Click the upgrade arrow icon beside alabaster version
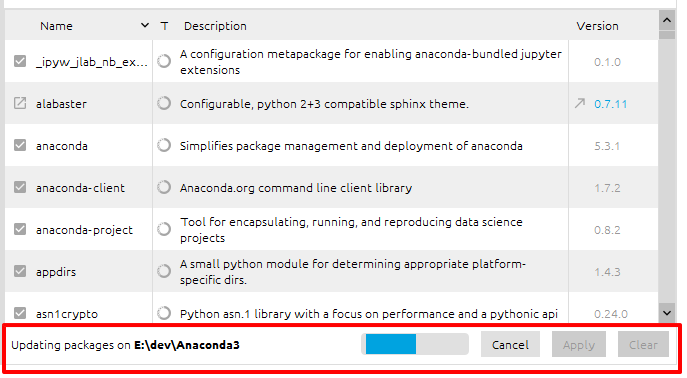 580,103
